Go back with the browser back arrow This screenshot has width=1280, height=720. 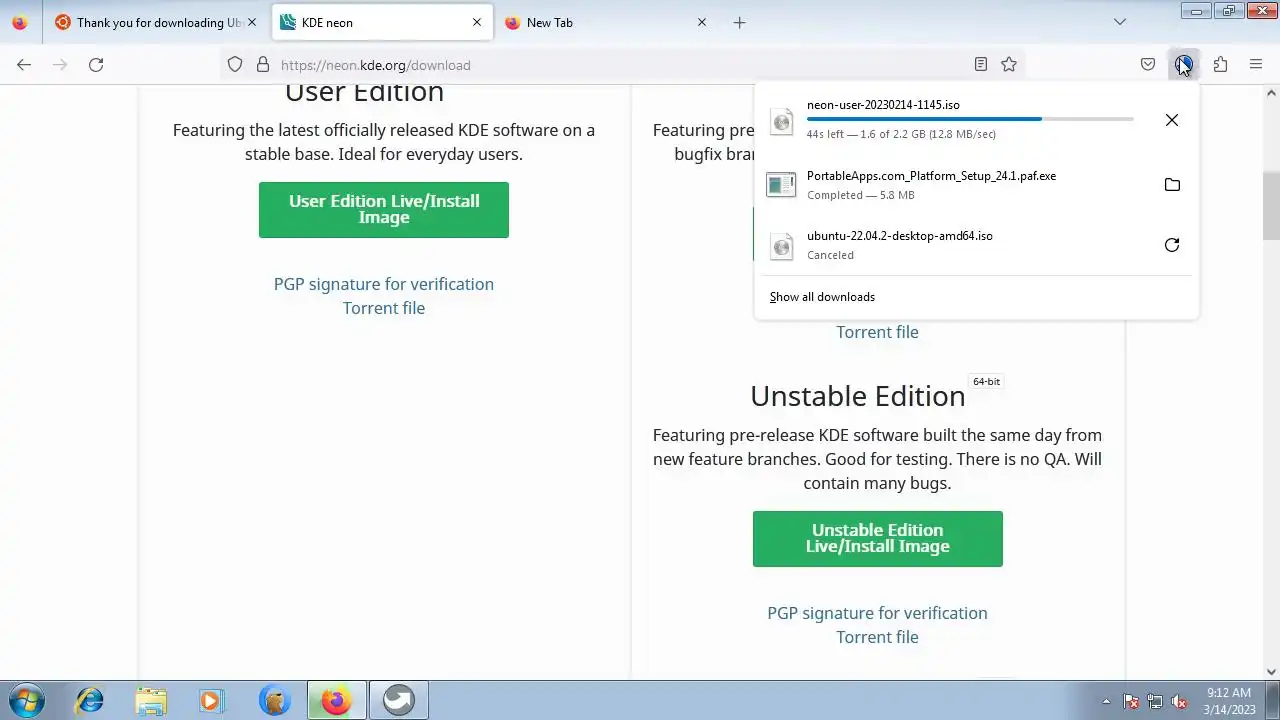[x=24, y=65]
